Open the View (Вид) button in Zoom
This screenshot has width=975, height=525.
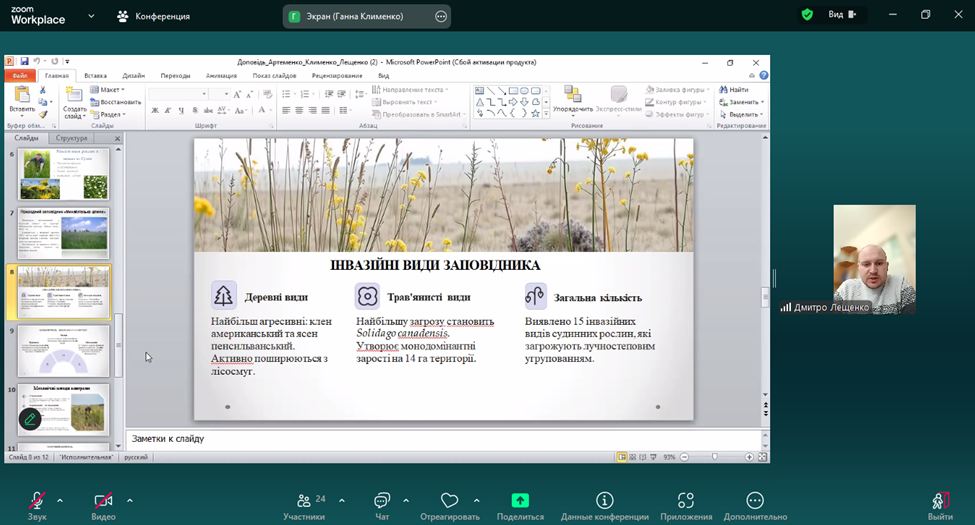(842, 14)
